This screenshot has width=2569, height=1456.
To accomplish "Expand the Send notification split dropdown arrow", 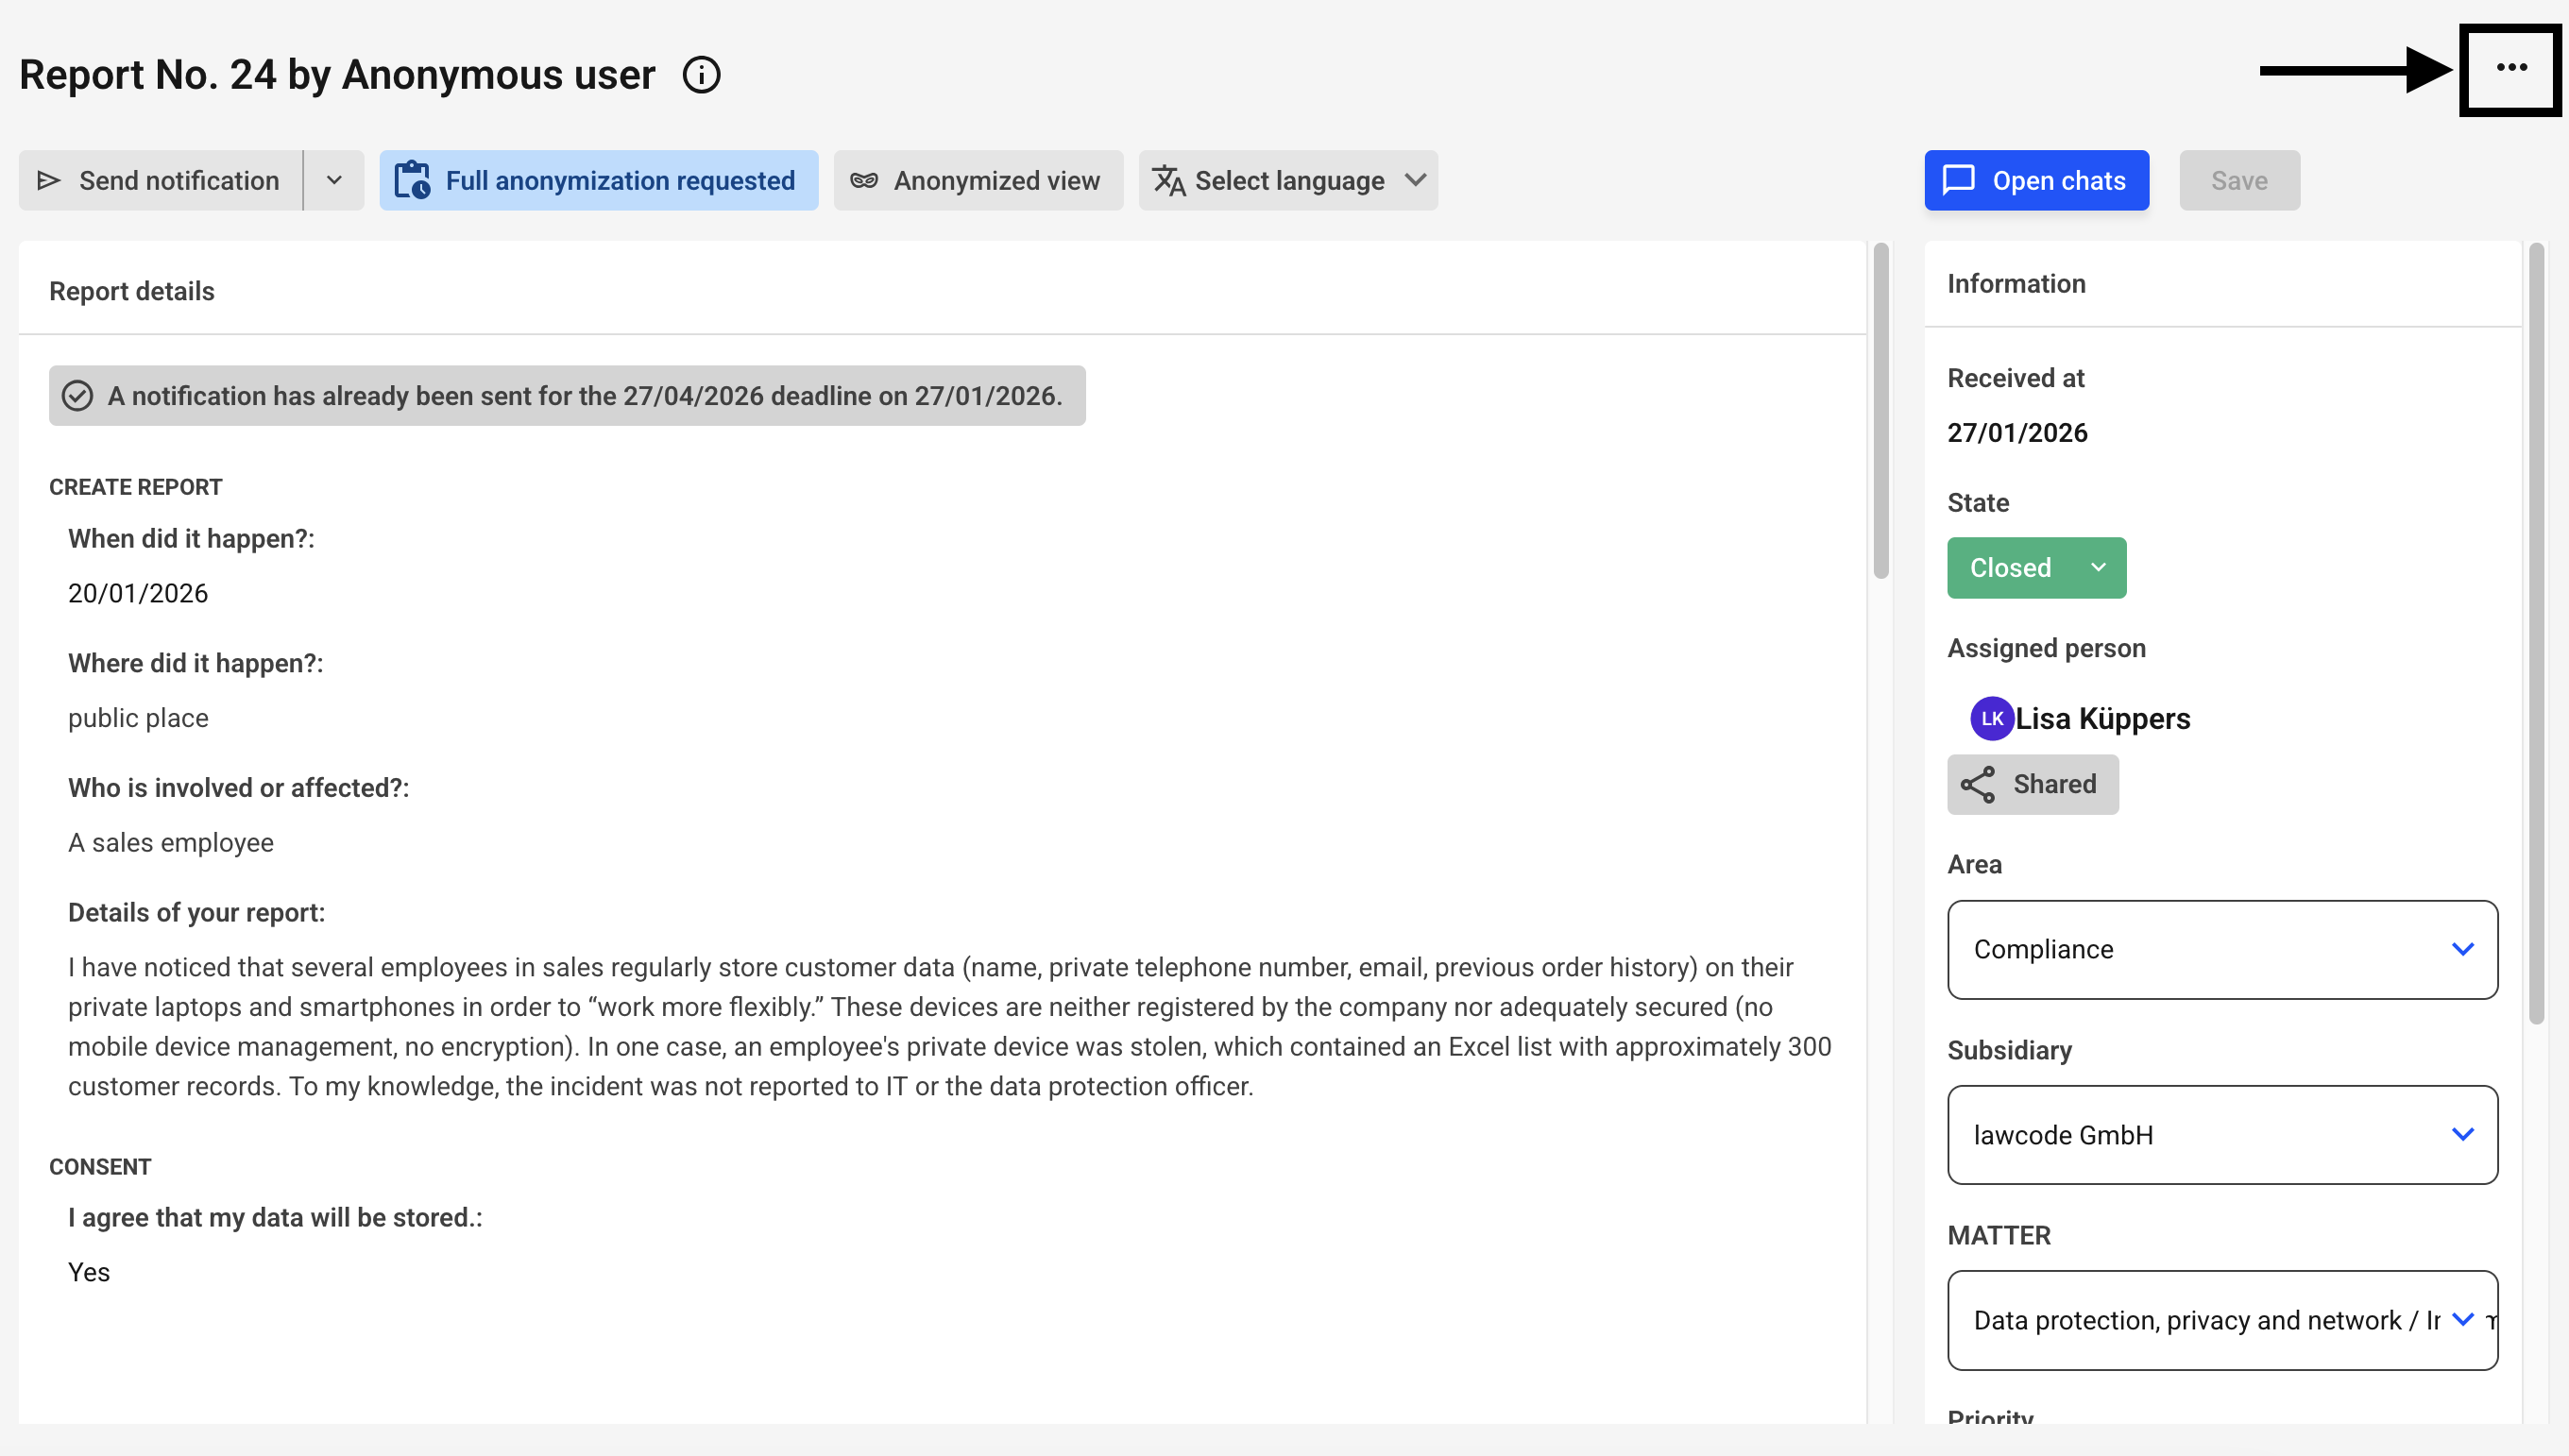I will point(334,181).
